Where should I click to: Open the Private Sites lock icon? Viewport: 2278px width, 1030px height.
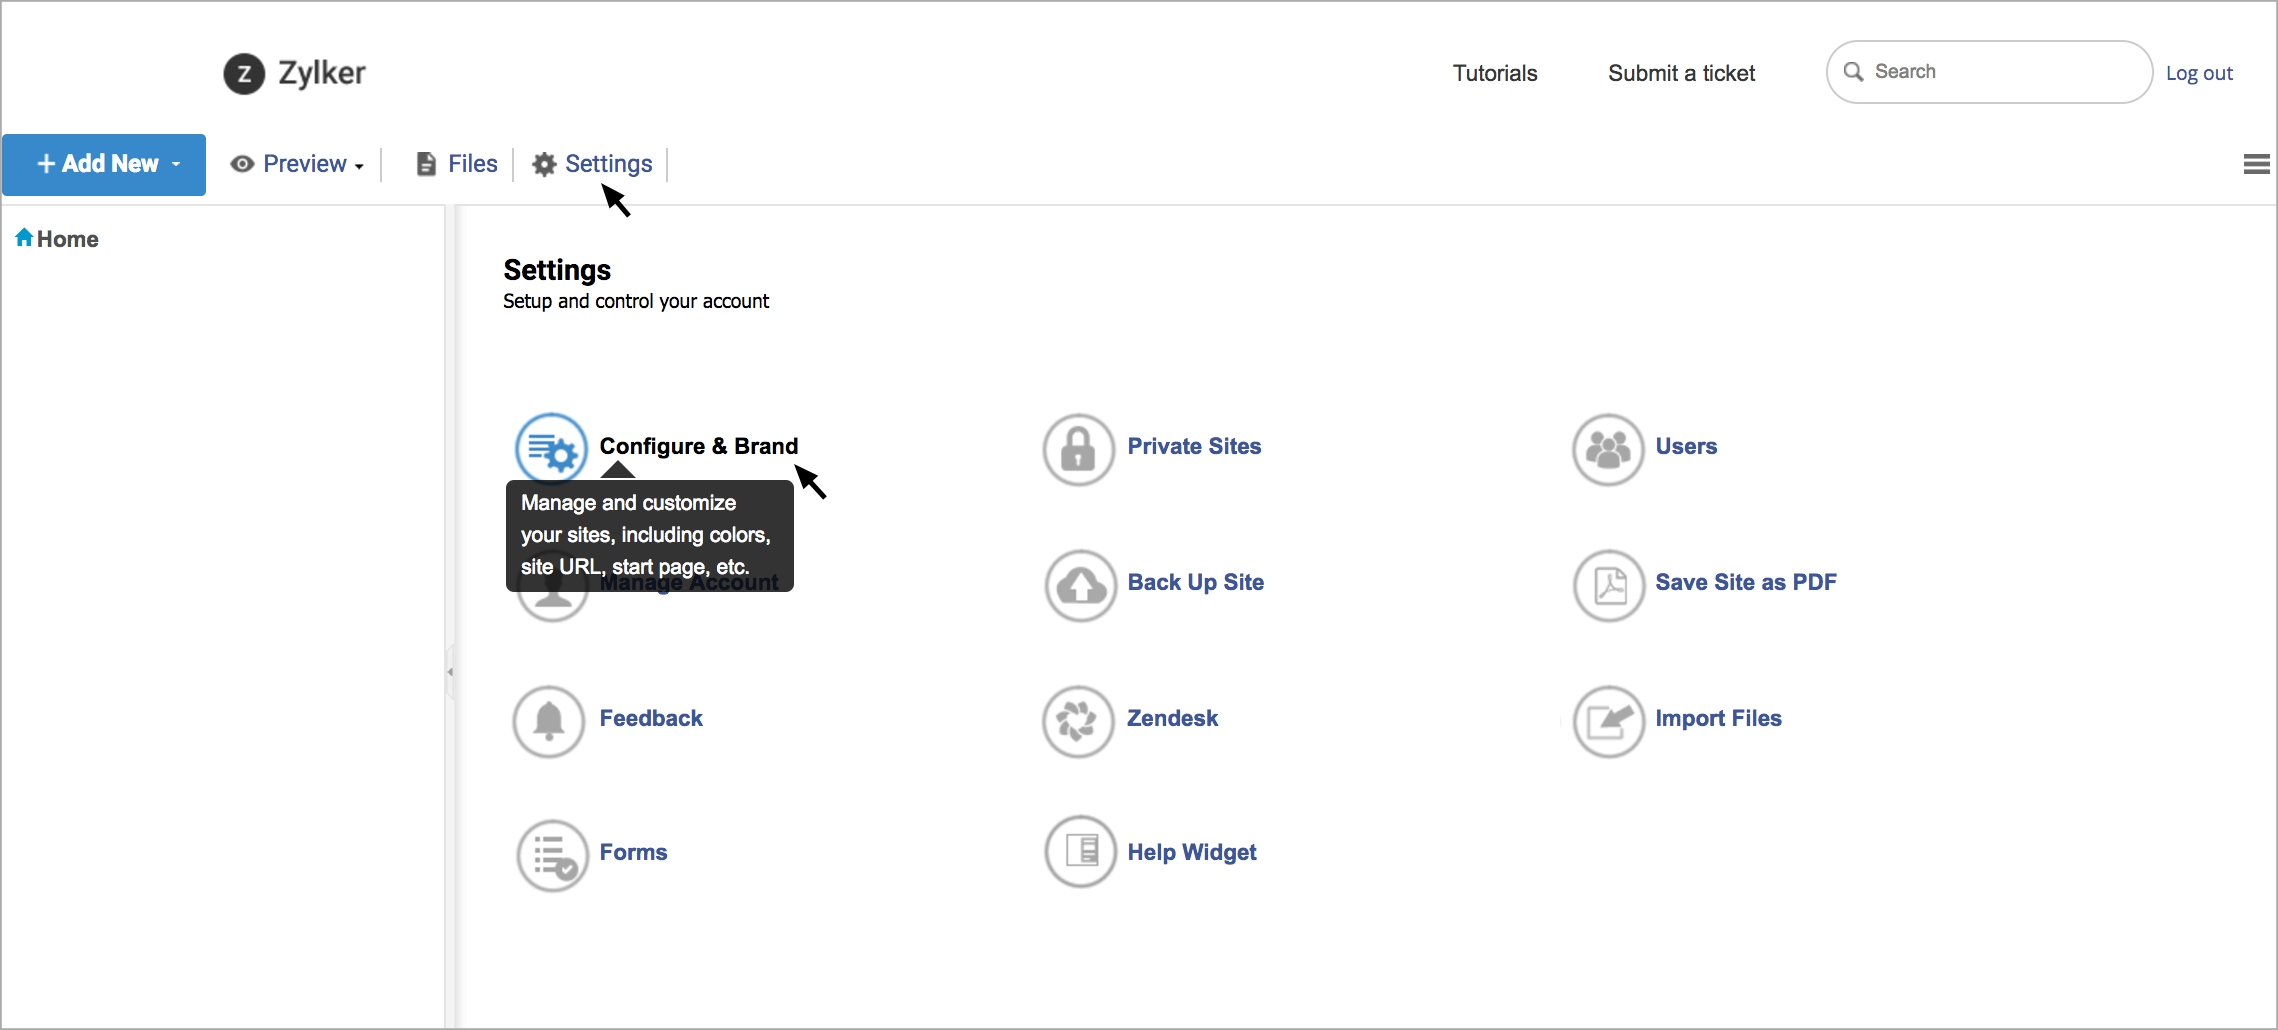pos(1078,449)
